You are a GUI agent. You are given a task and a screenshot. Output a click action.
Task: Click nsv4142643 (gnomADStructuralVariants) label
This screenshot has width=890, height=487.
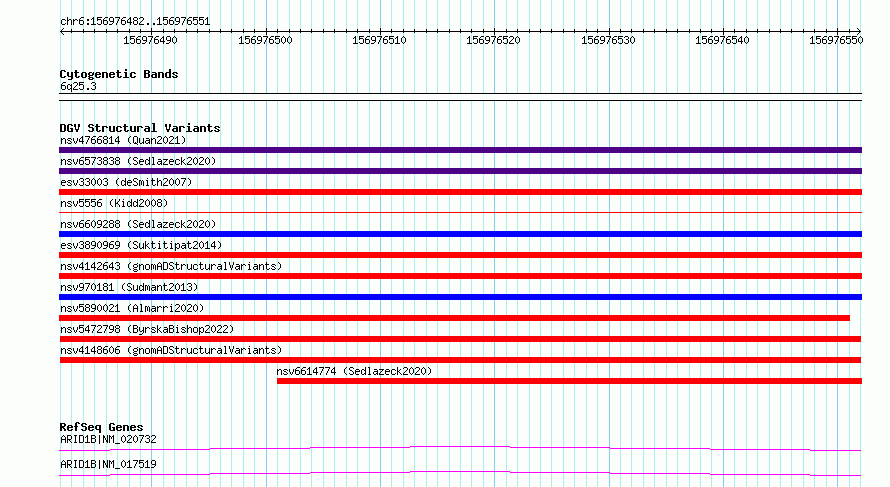(x=171, y=266)
